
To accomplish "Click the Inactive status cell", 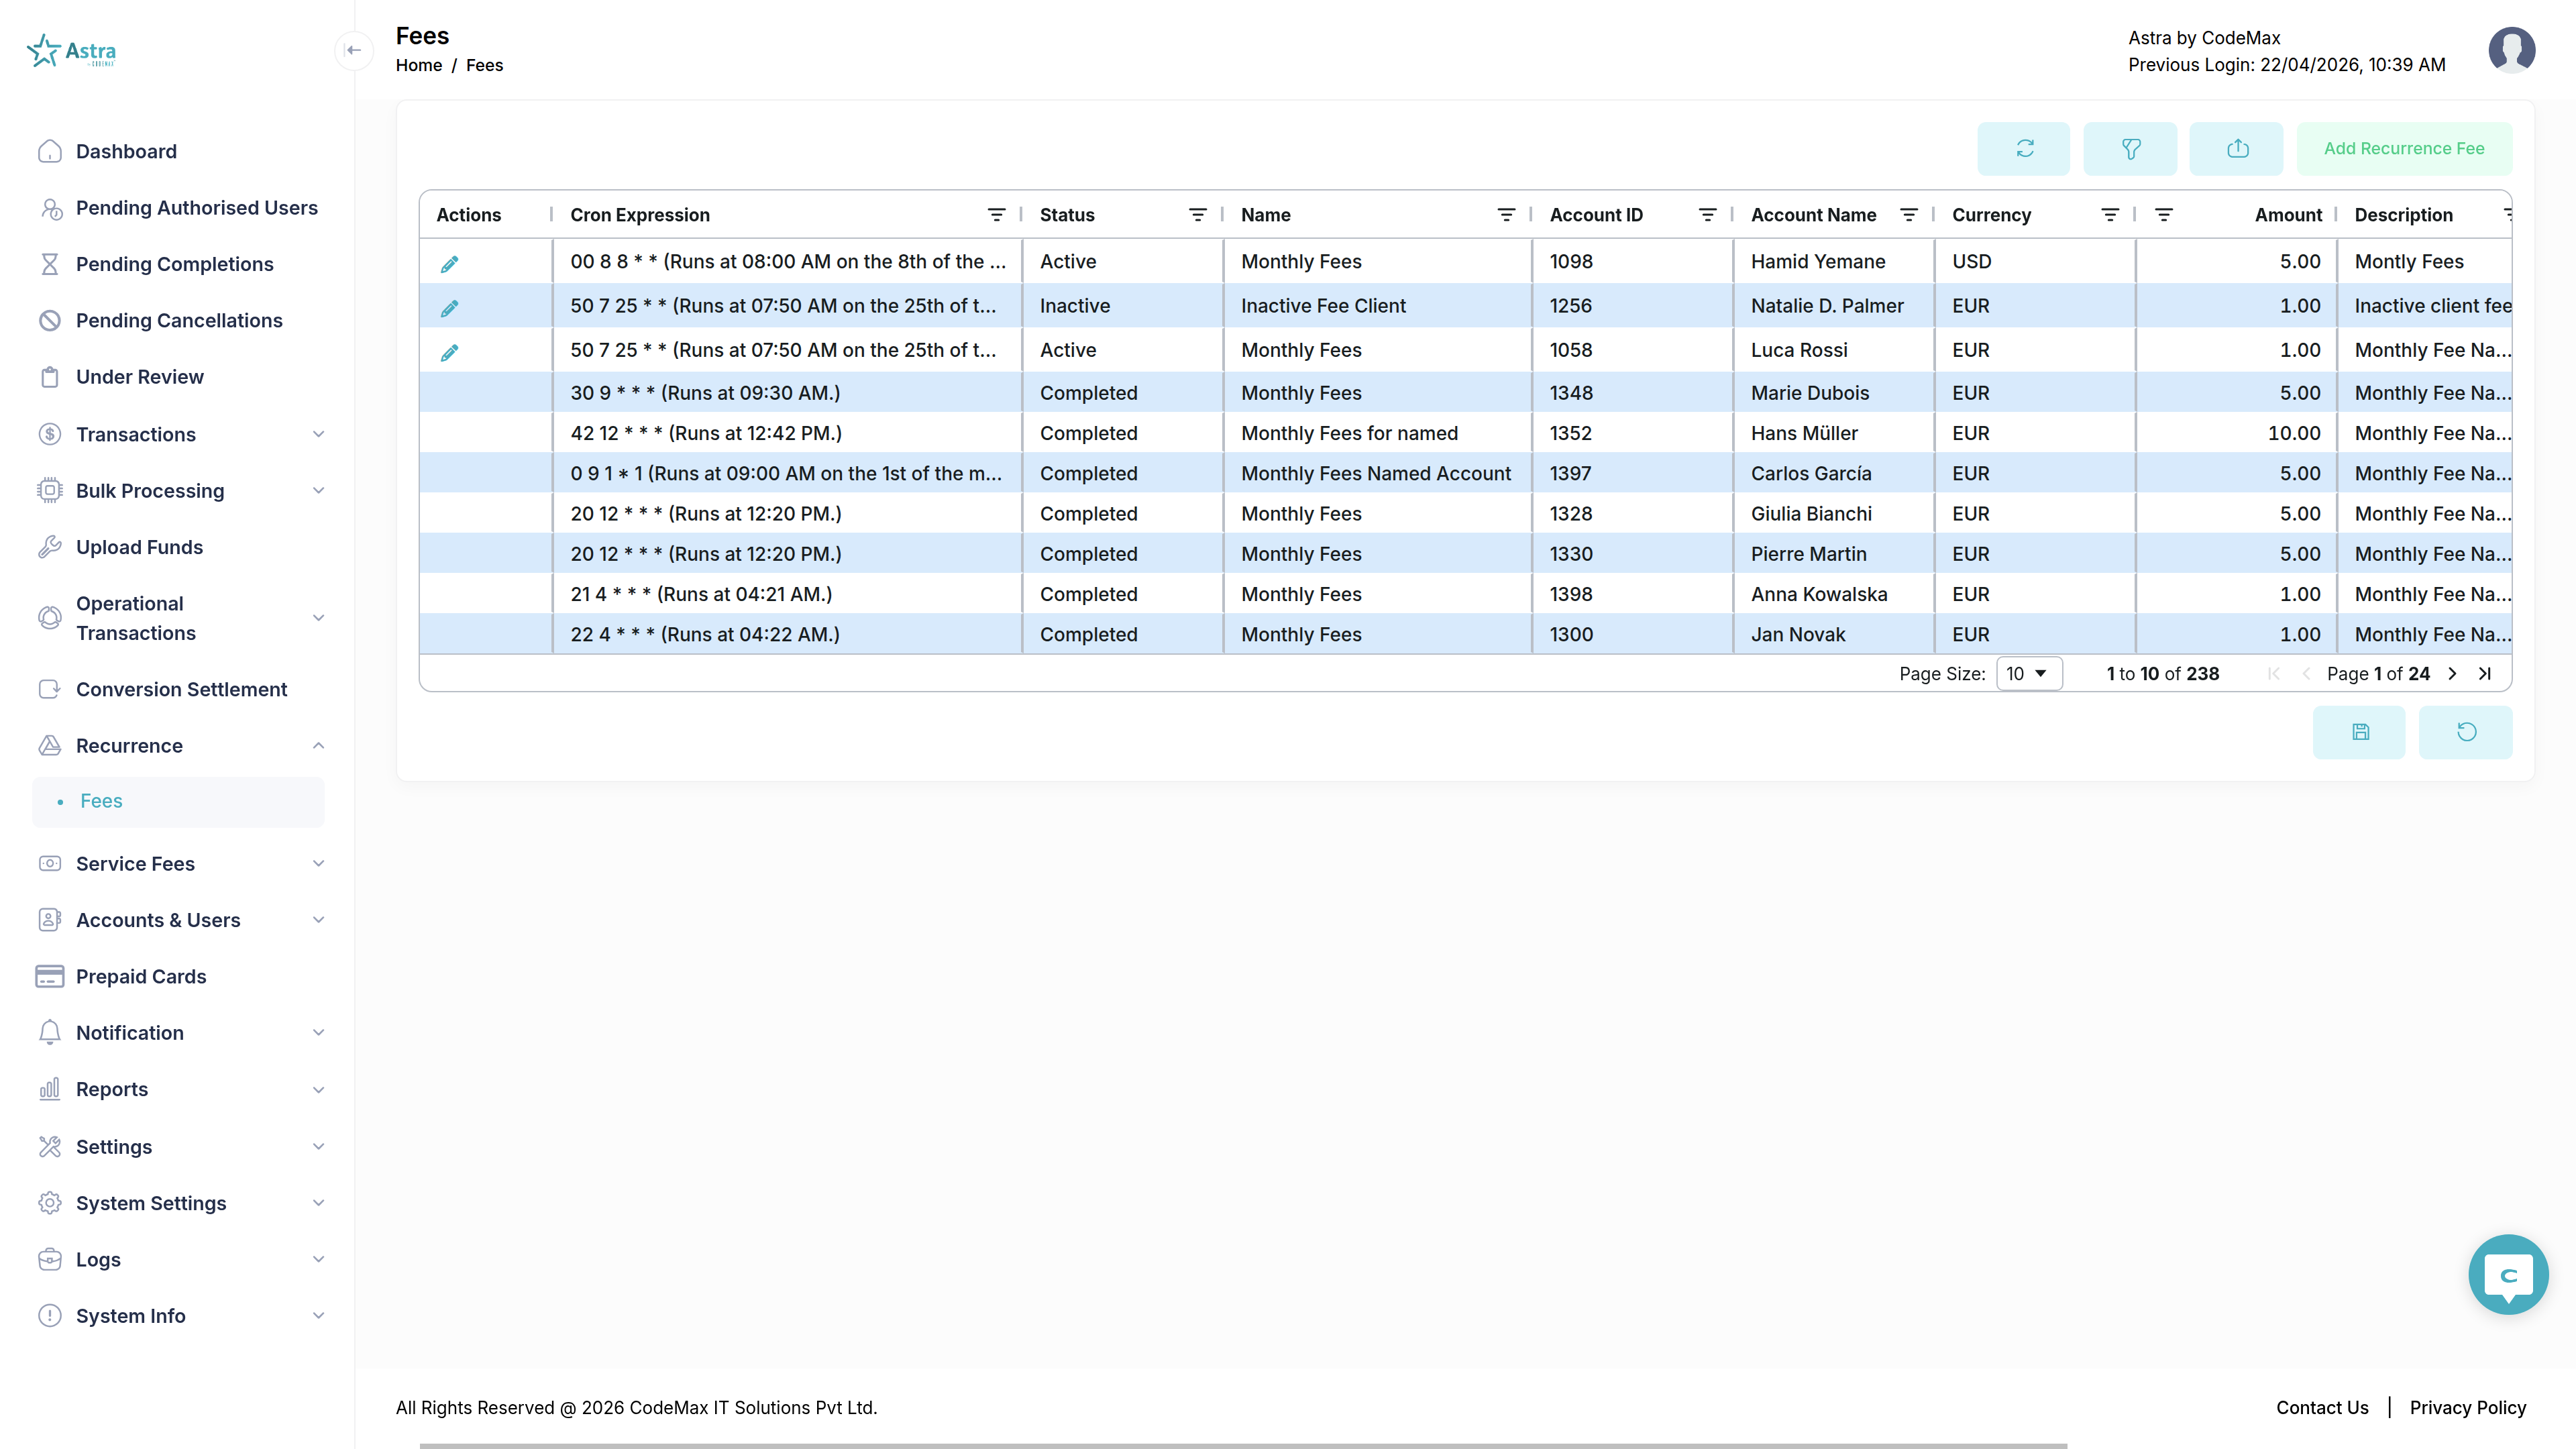I will pos(1122,306).
